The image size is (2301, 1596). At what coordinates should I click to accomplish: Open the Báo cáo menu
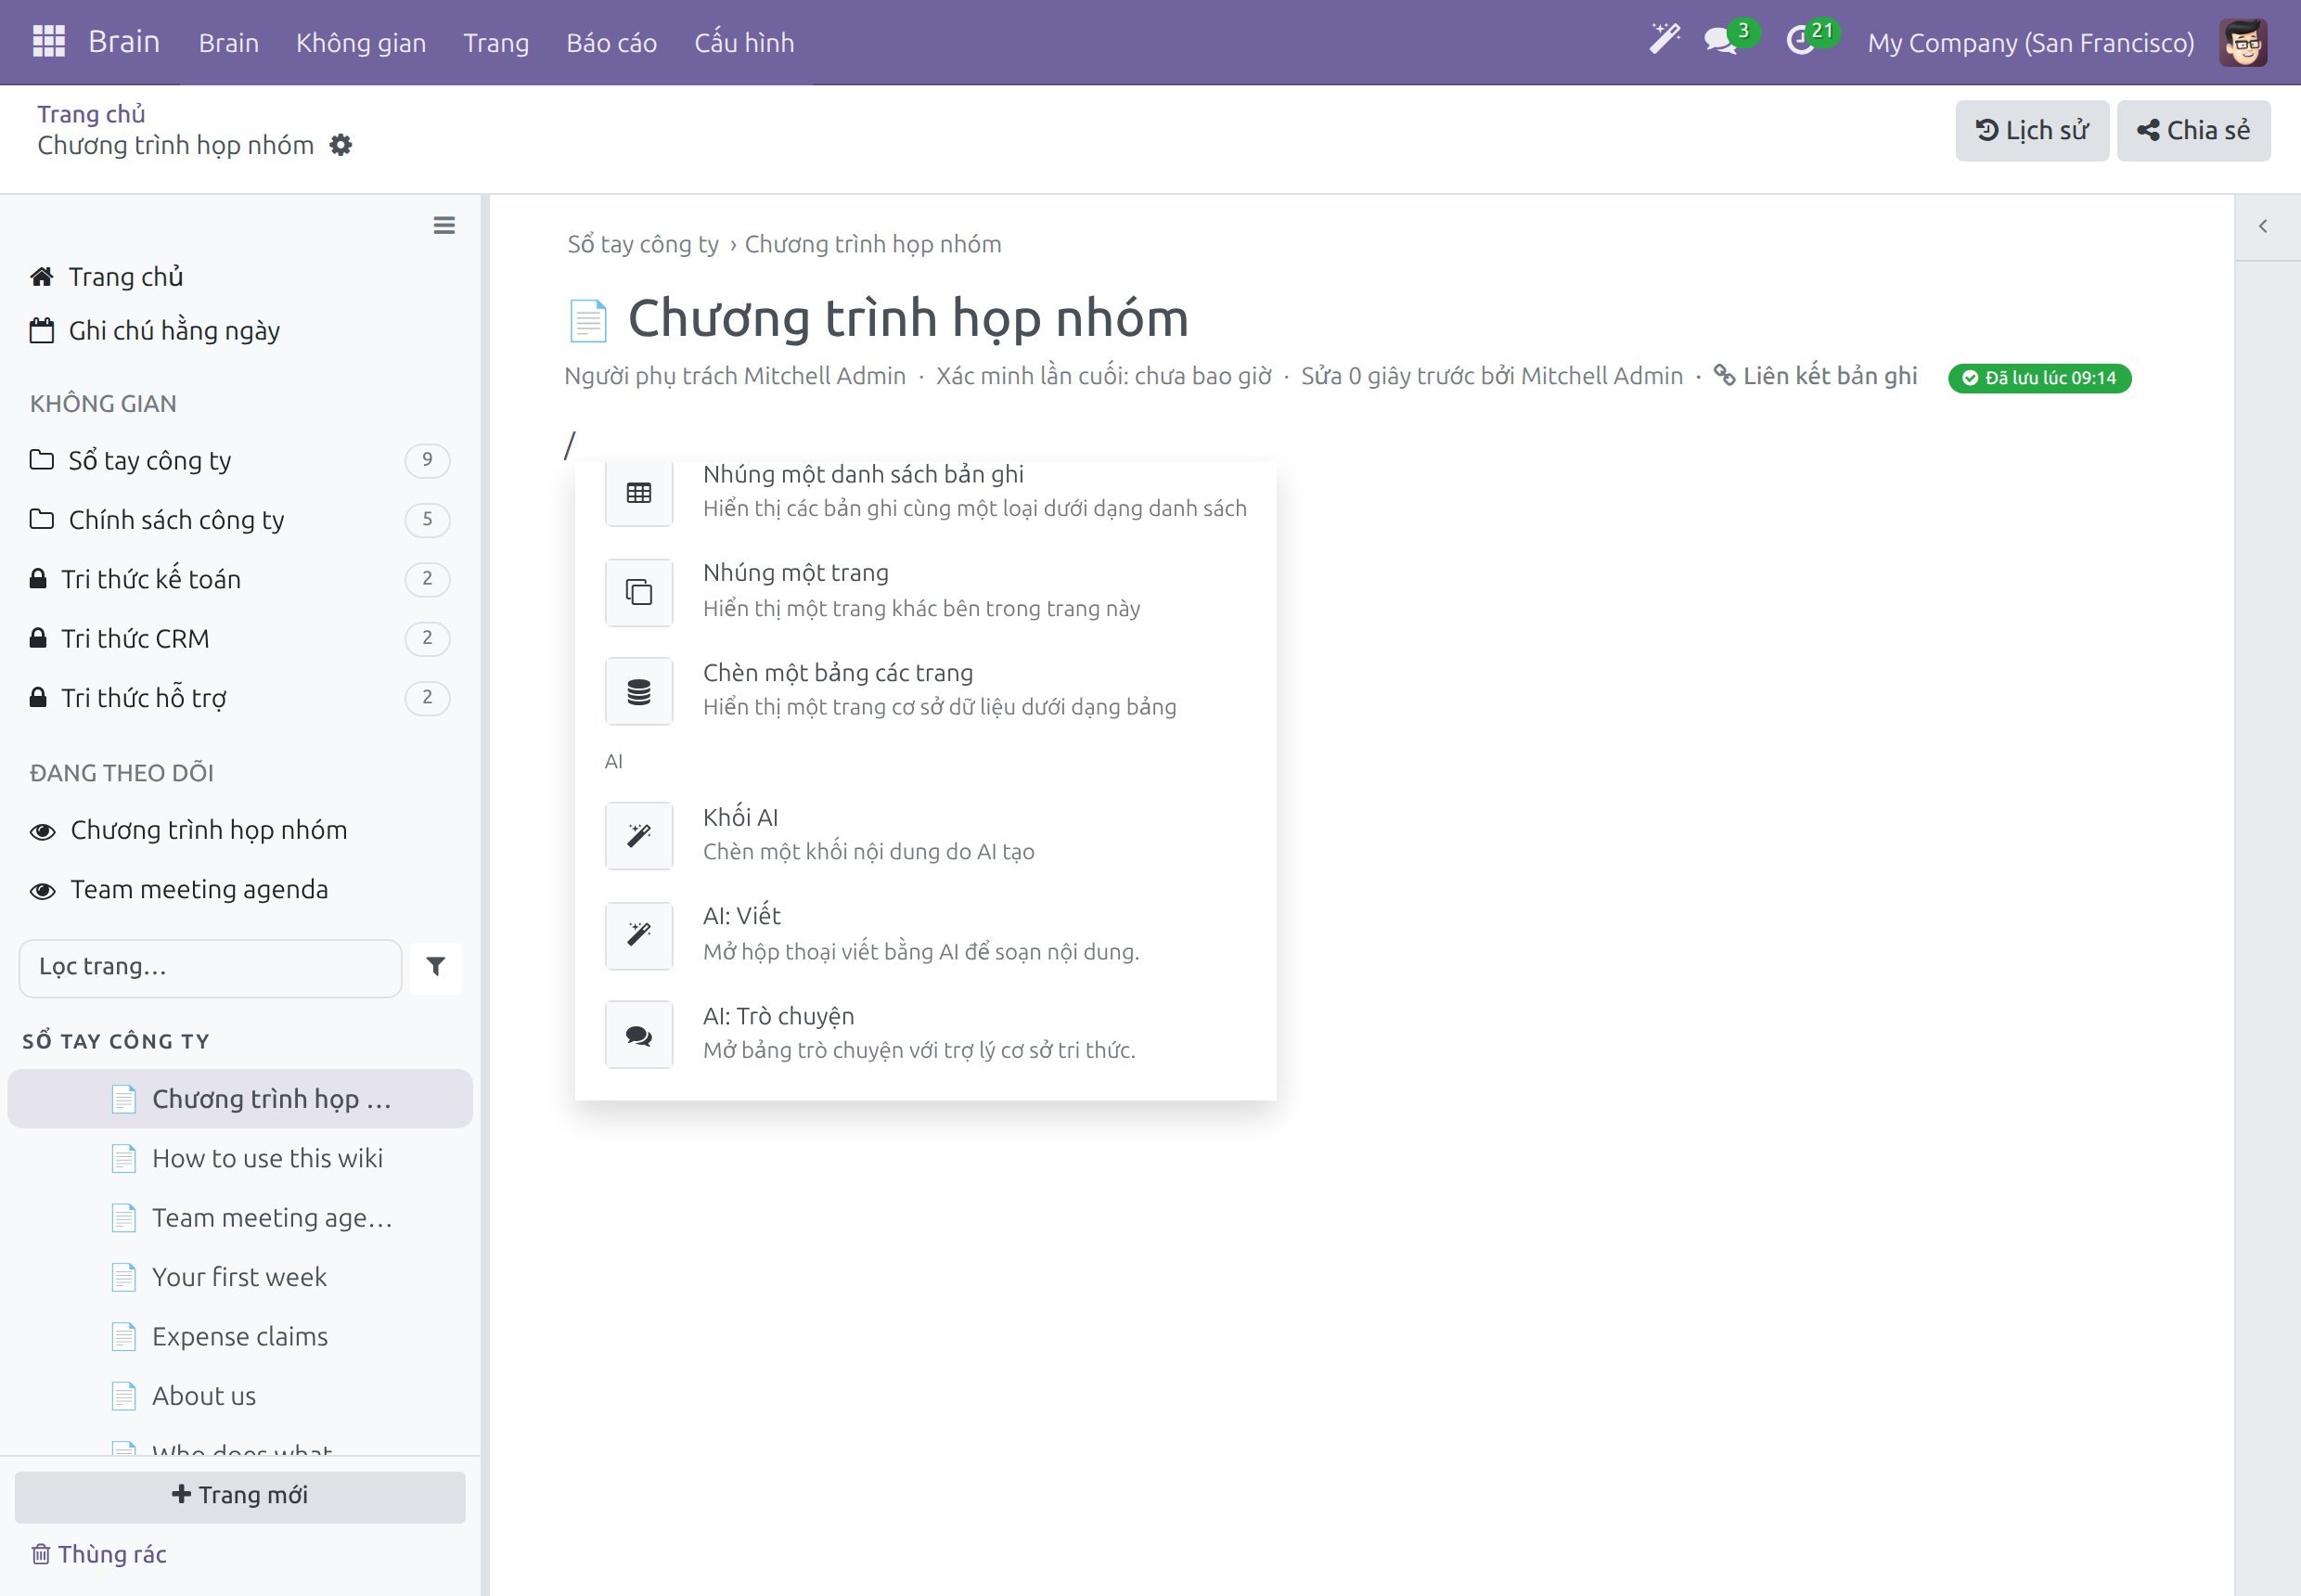(x=611, y=43)
